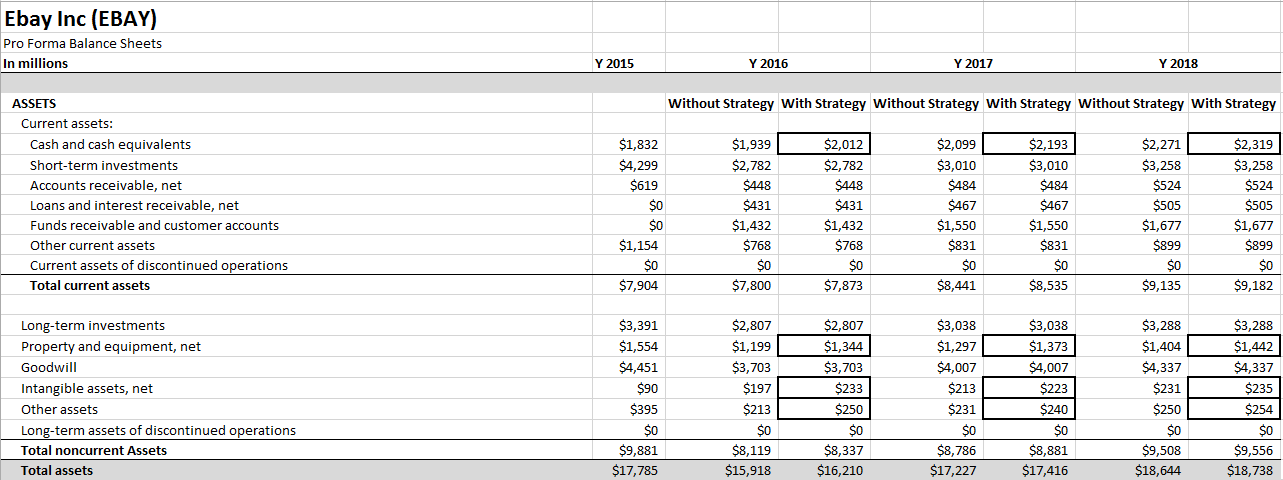Select the Y 2017 column header
1283x480 pixels.
click(973, 63)
